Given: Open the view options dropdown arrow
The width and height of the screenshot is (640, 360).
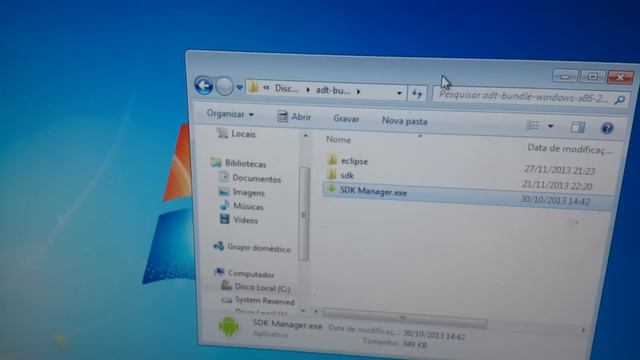Looking at the screenshot, I should 551,126.
